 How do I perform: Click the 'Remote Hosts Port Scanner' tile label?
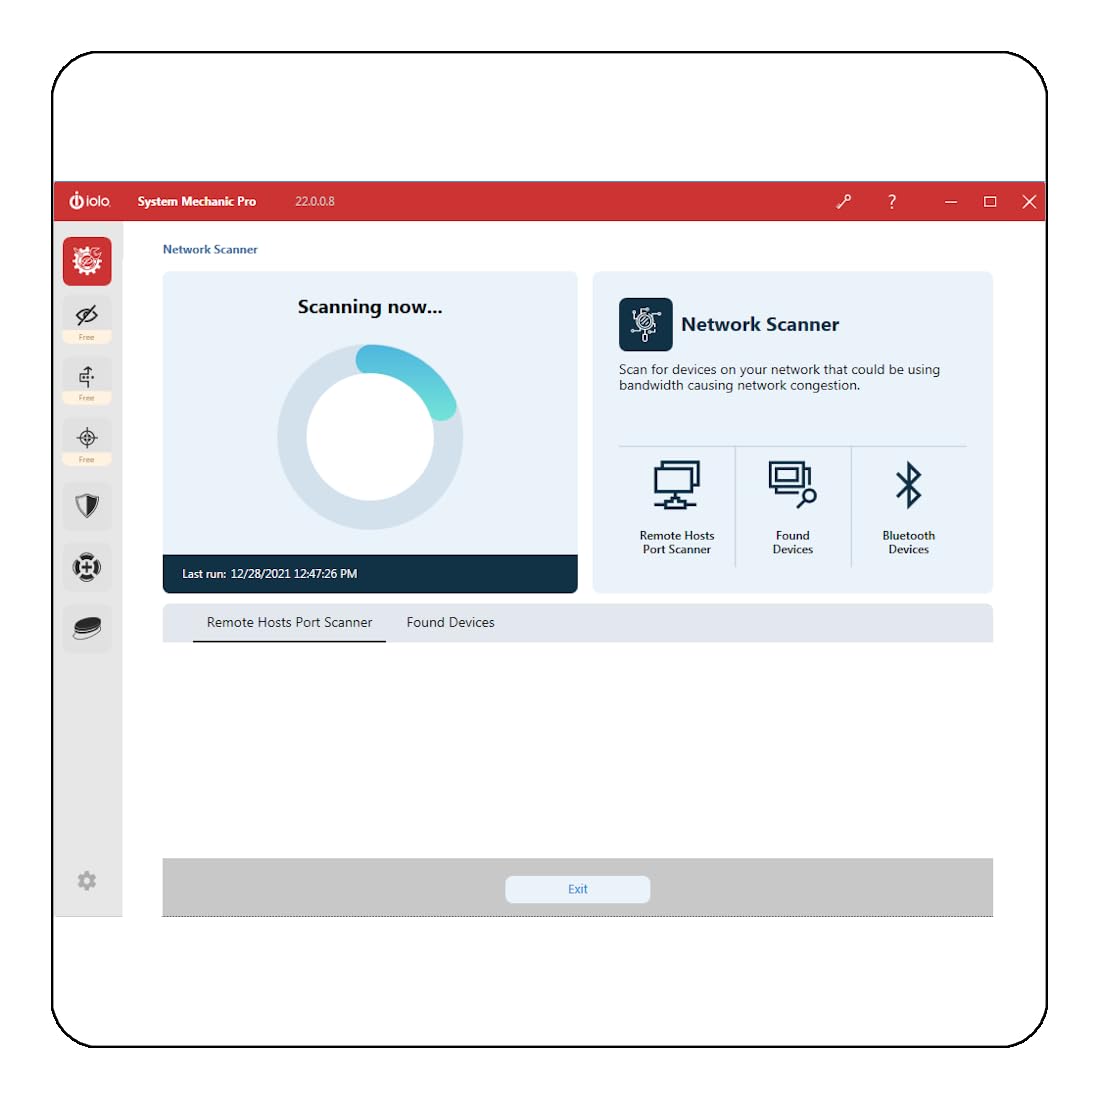(x=676, y=542)
